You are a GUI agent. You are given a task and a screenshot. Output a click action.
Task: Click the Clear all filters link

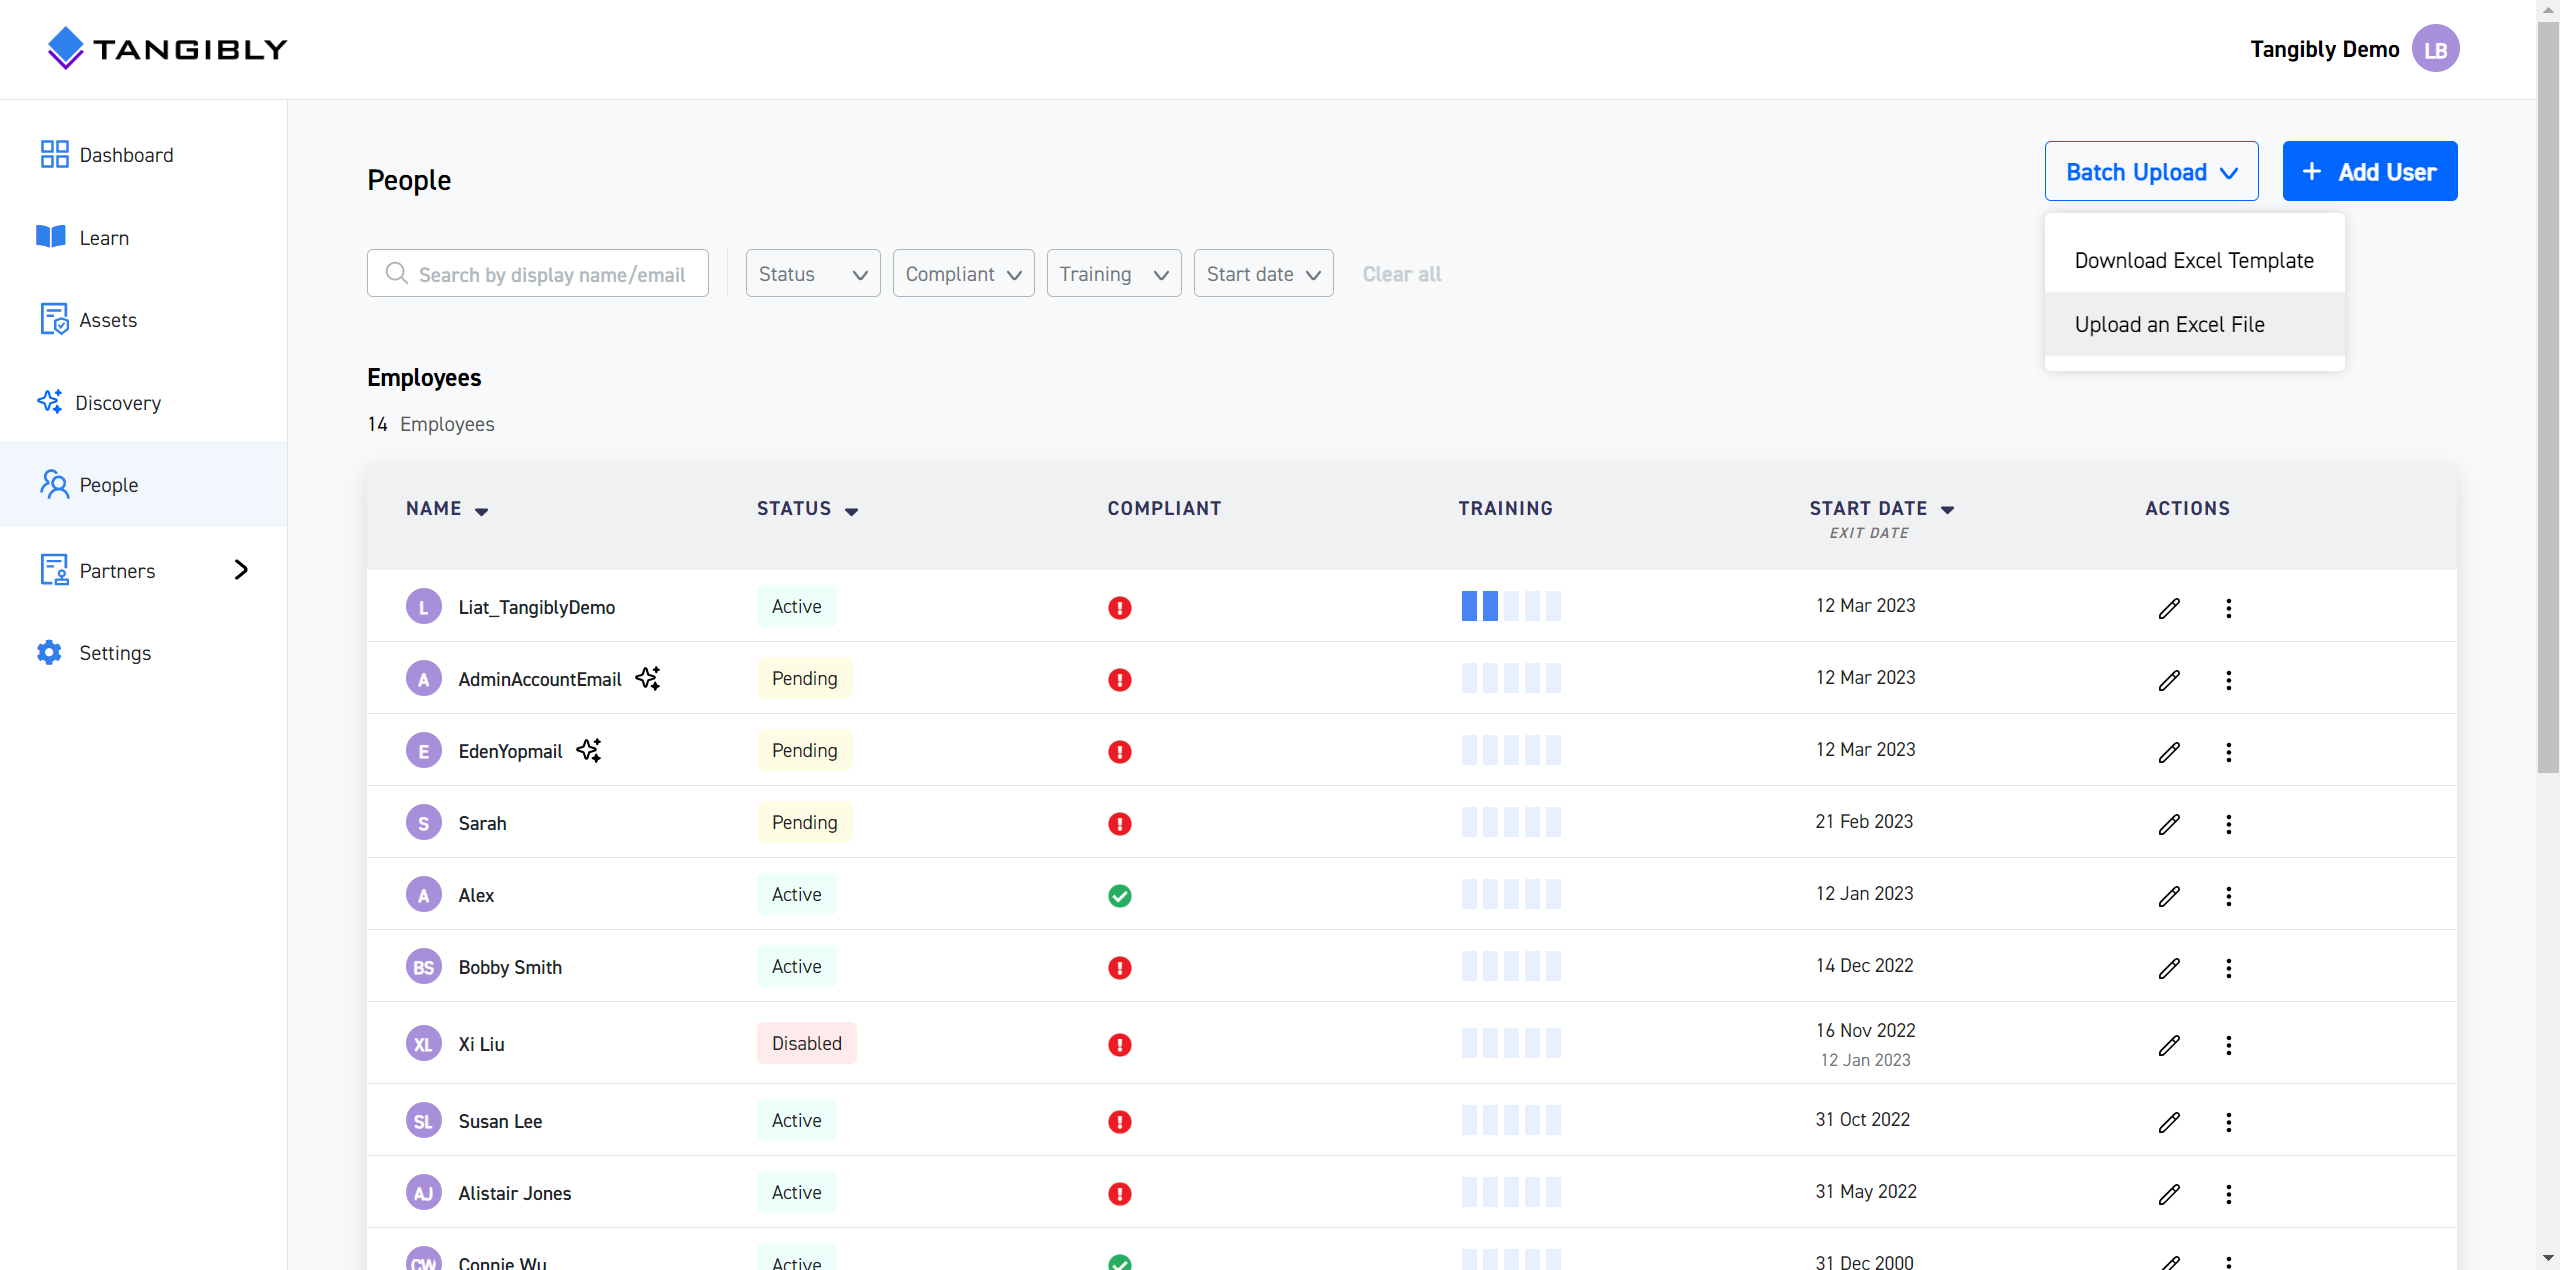point(1401,273)
